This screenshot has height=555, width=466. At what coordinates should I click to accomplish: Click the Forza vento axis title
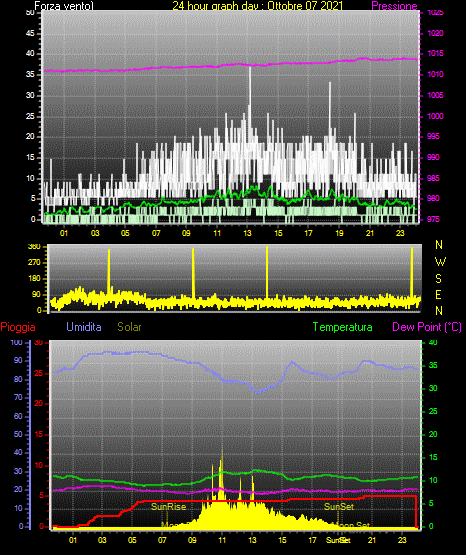click(64, 6)
